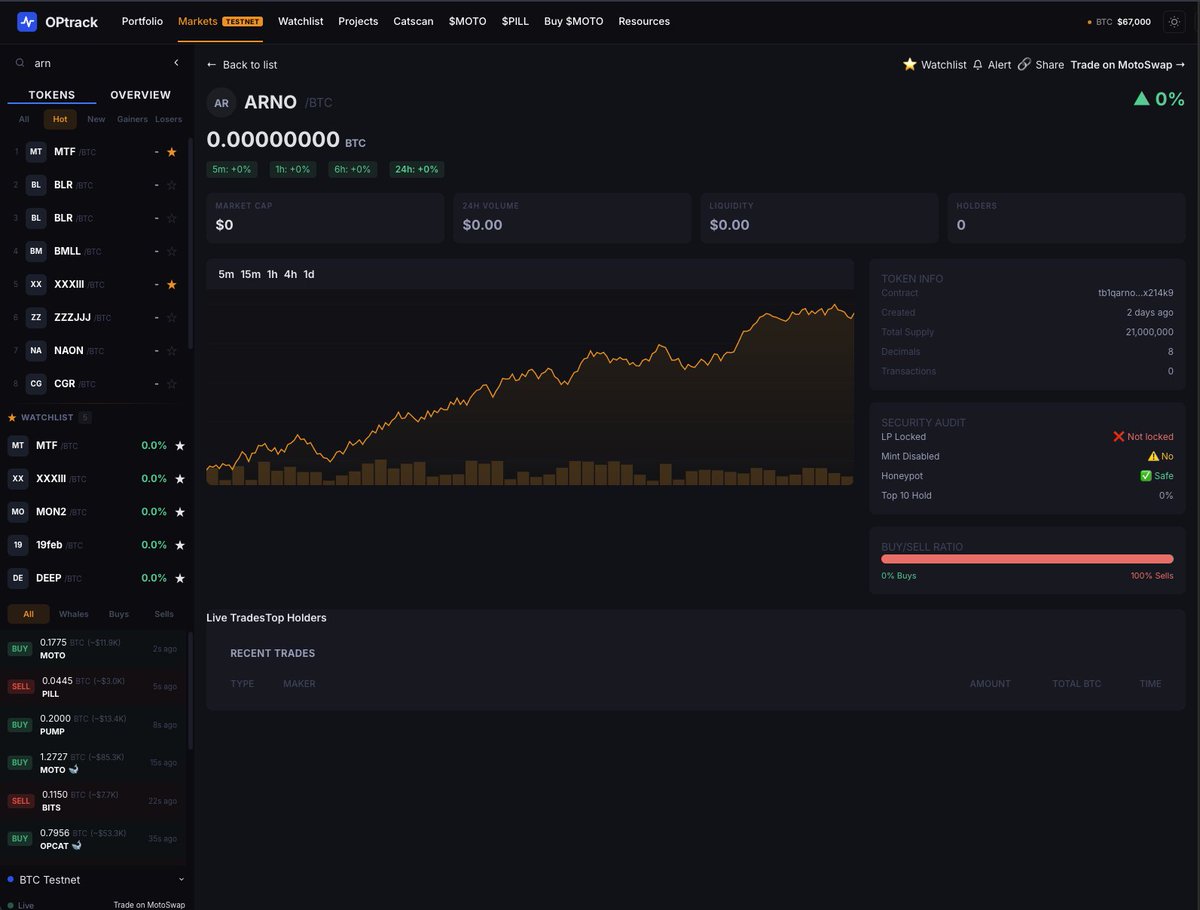
Task: Click the BM avatar icon of BMLL
Action: [36, 251]
